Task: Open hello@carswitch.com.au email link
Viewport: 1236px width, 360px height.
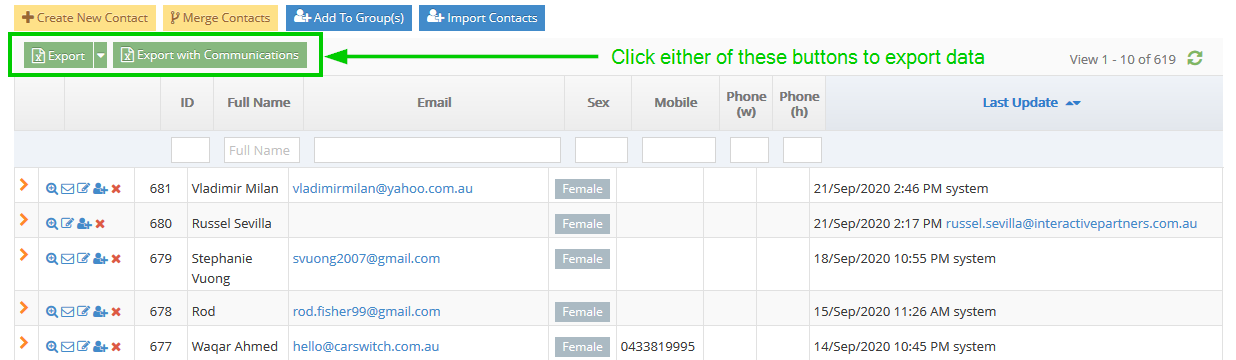Action: click(x=365, y=346)
